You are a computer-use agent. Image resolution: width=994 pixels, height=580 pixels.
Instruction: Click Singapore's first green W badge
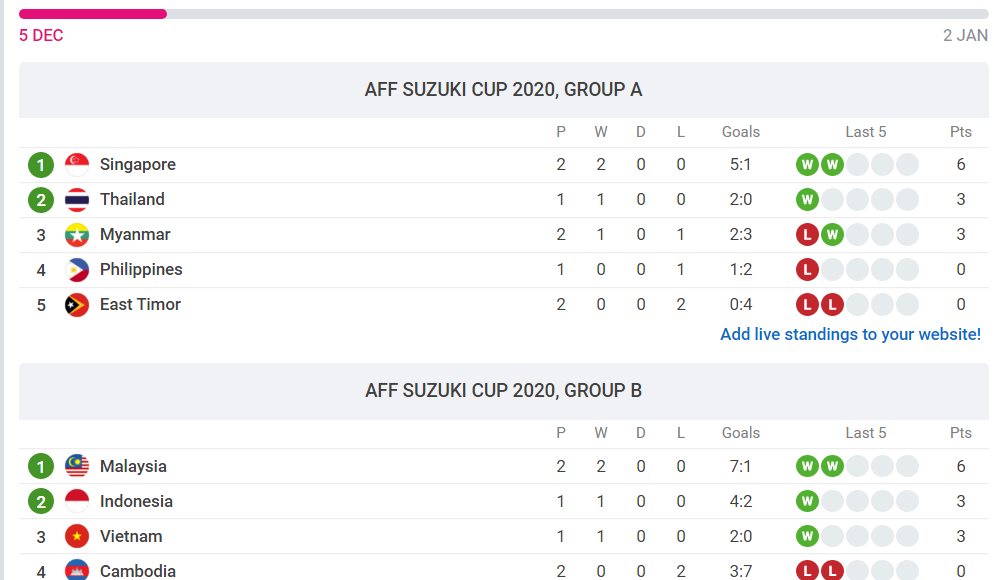tap(807, 165)
